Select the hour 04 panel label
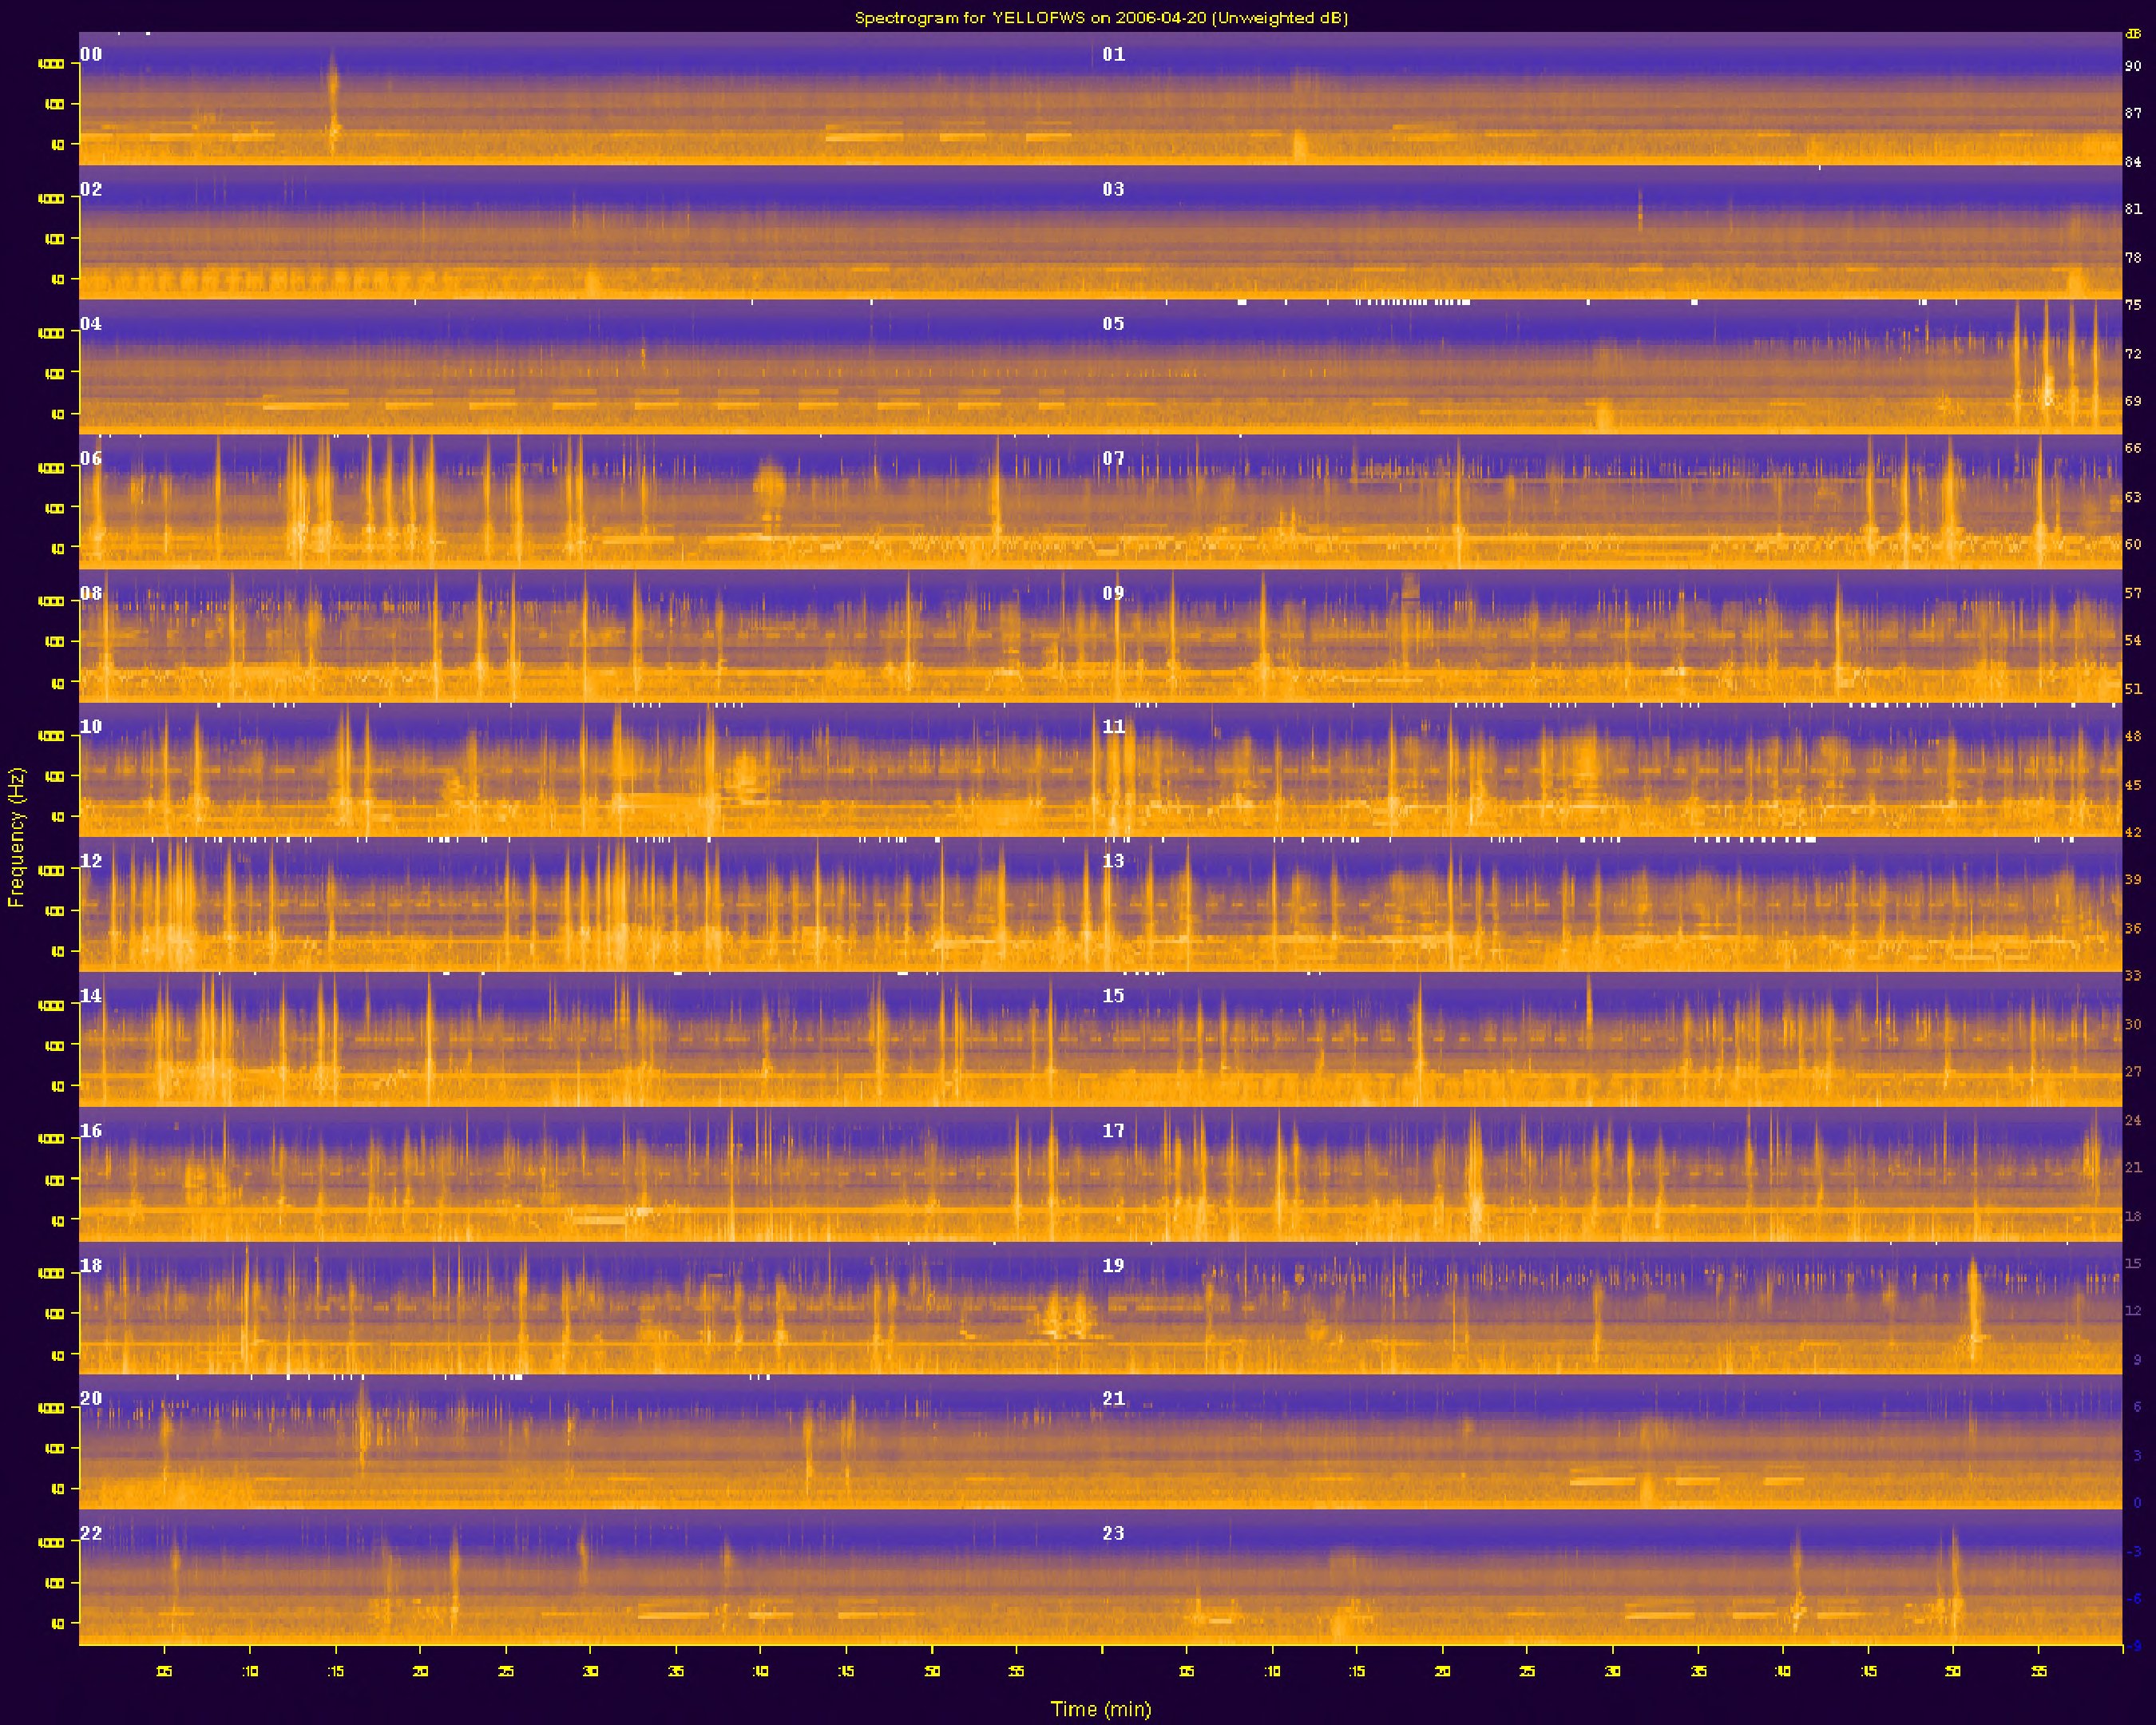The height and width of the screenshot is (1725, 2156). click(91, 323)
